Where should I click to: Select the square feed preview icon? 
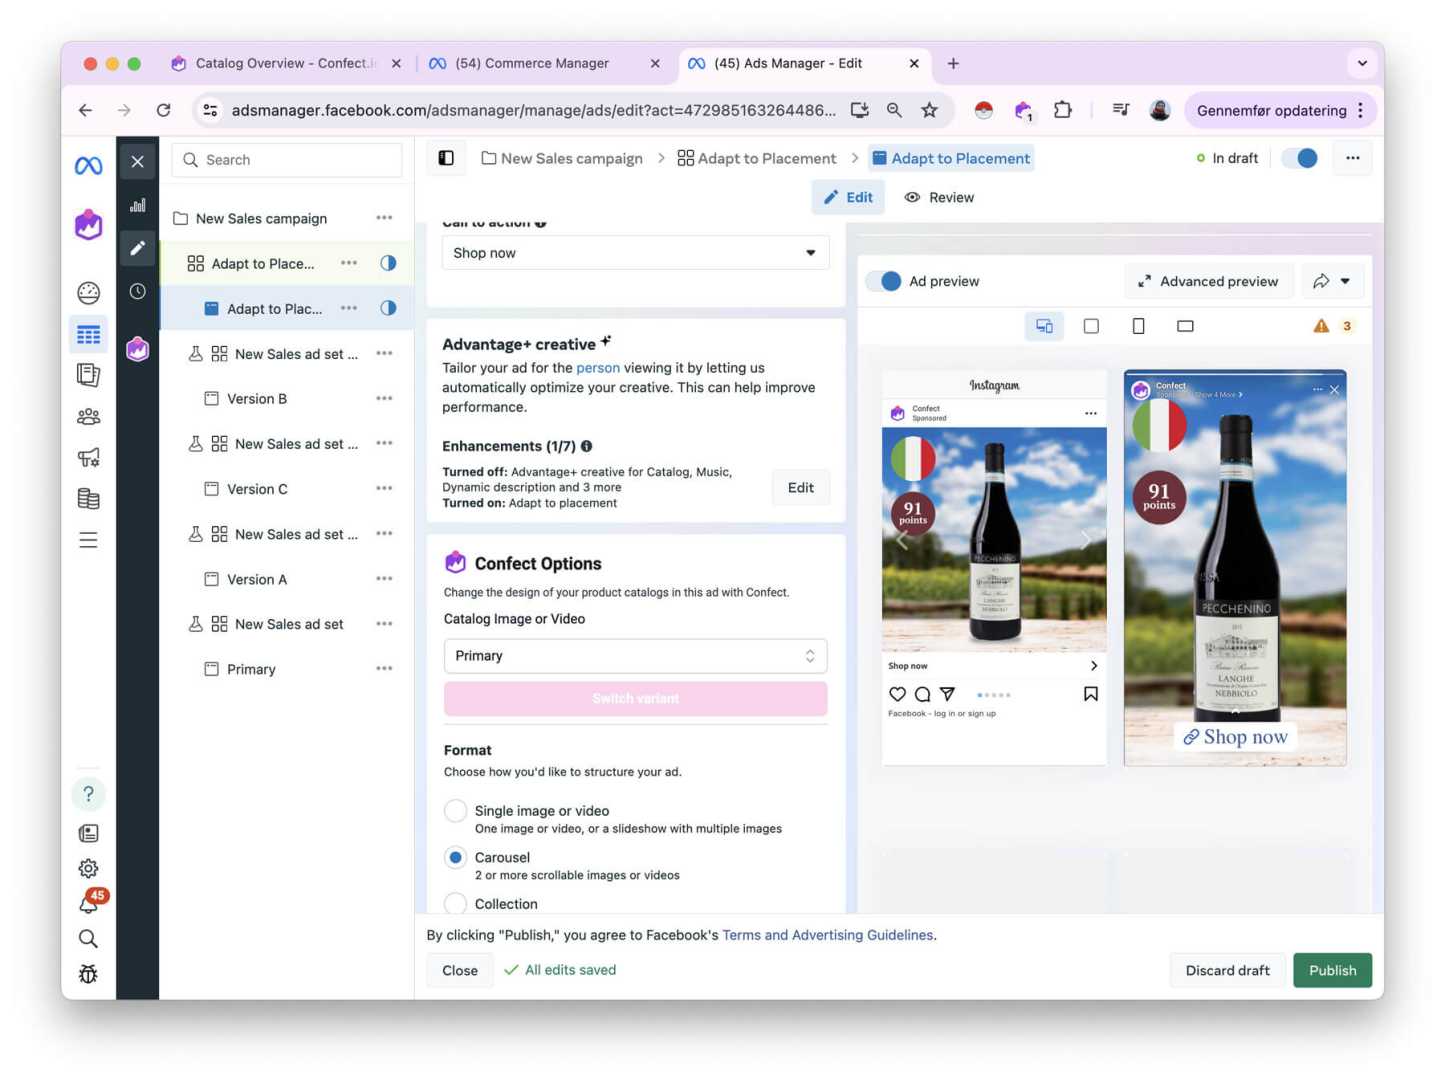(1091, 326)
